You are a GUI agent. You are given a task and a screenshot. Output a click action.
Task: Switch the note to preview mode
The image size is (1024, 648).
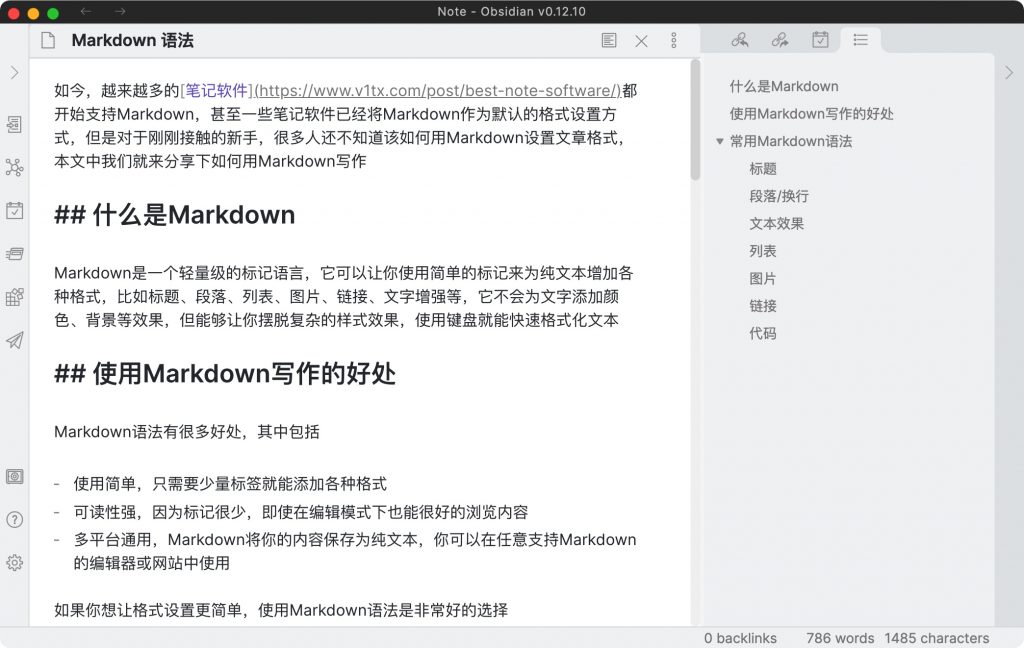coord(609,40)
